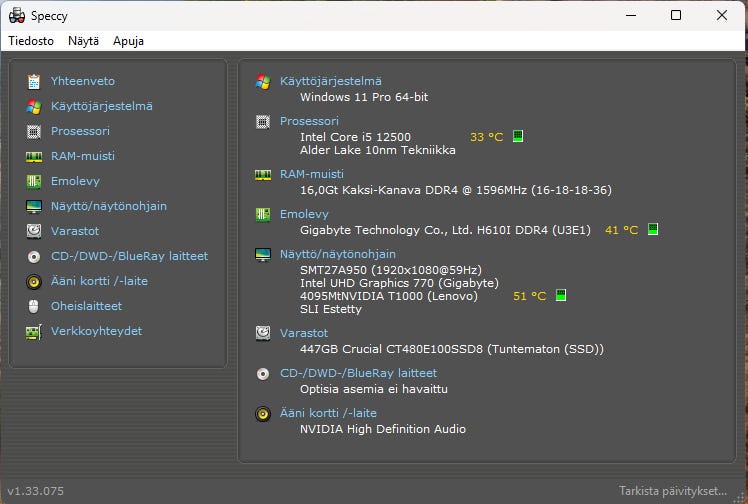Click the Speccy app icon in title bar

[17, 15]
